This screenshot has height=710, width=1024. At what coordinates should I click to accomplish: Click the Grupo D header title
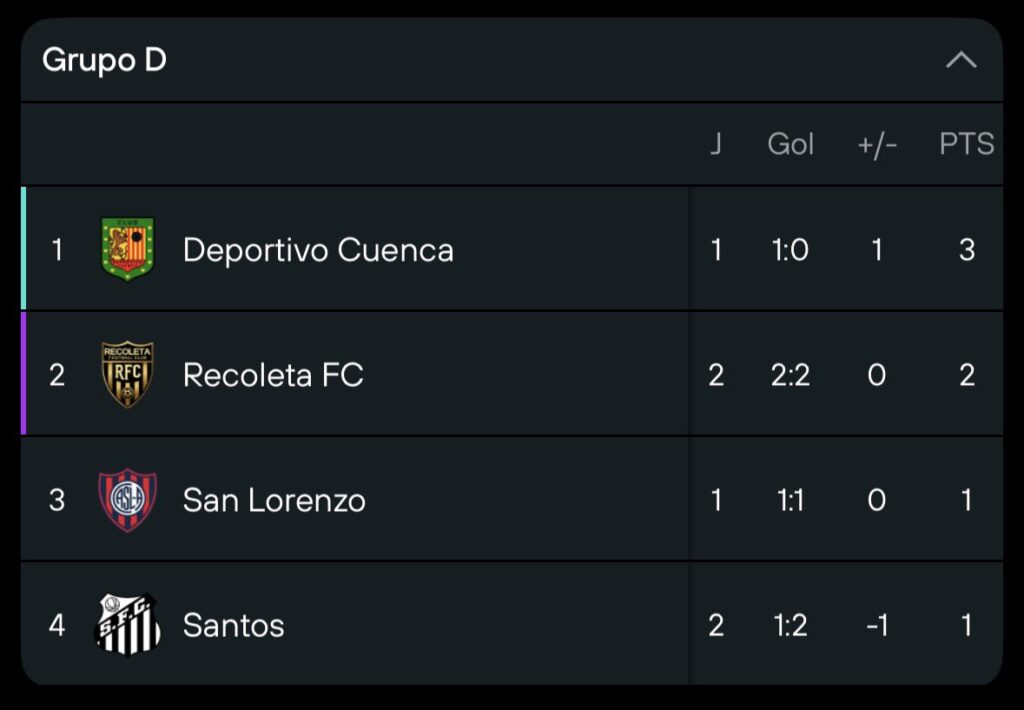[x=104, y=60]
